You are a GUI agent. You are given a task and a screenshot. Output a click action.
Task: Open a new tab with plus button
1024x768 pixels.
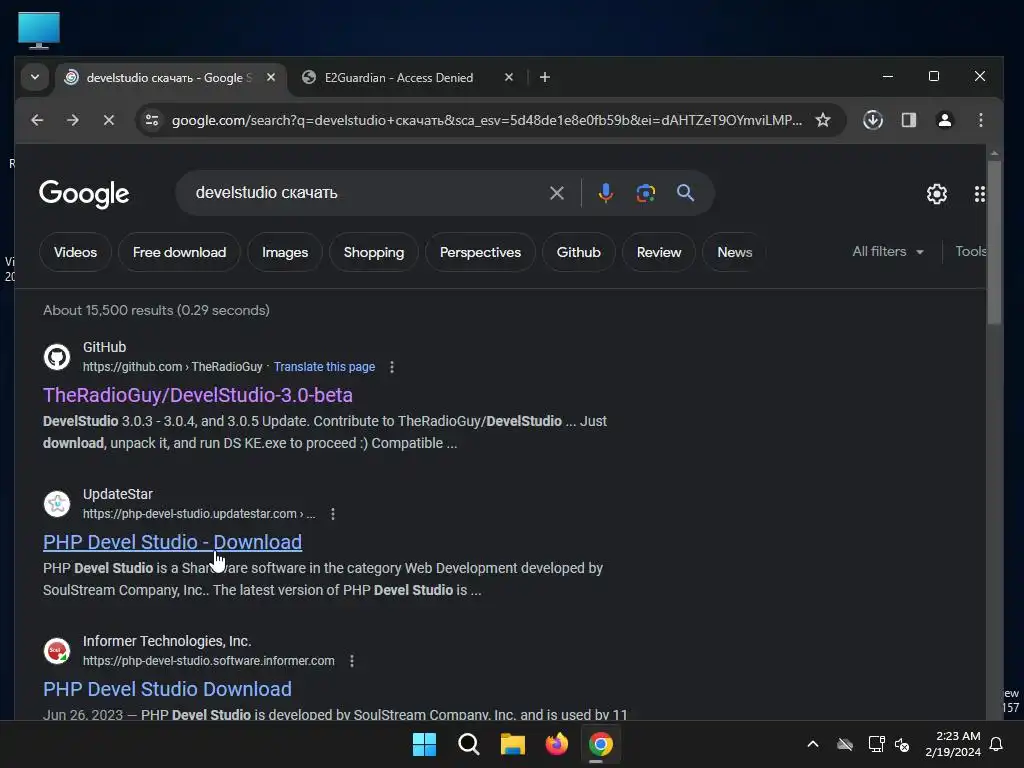[545, 77]
